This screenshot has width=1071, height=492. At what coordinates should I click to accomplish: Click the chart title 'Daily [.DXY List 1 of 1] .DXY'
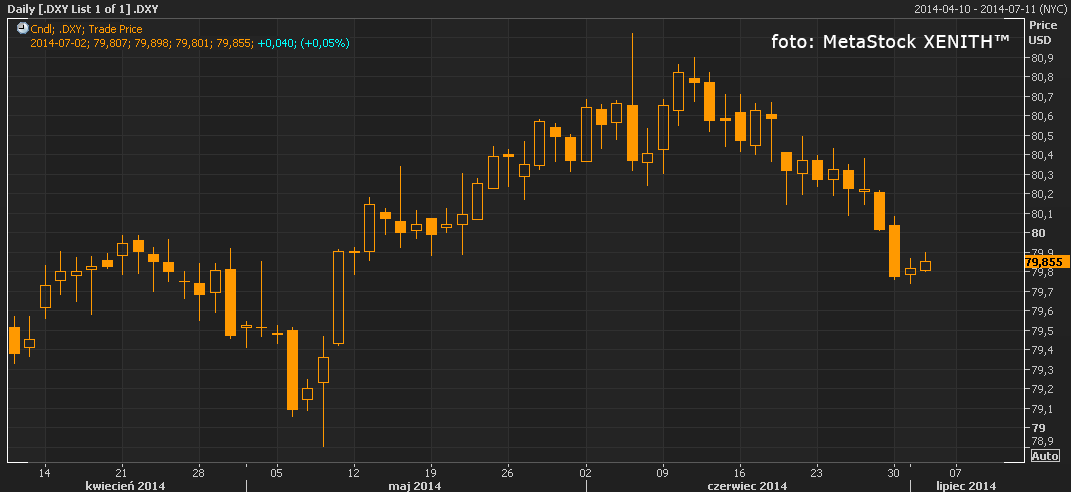point(83,9)
